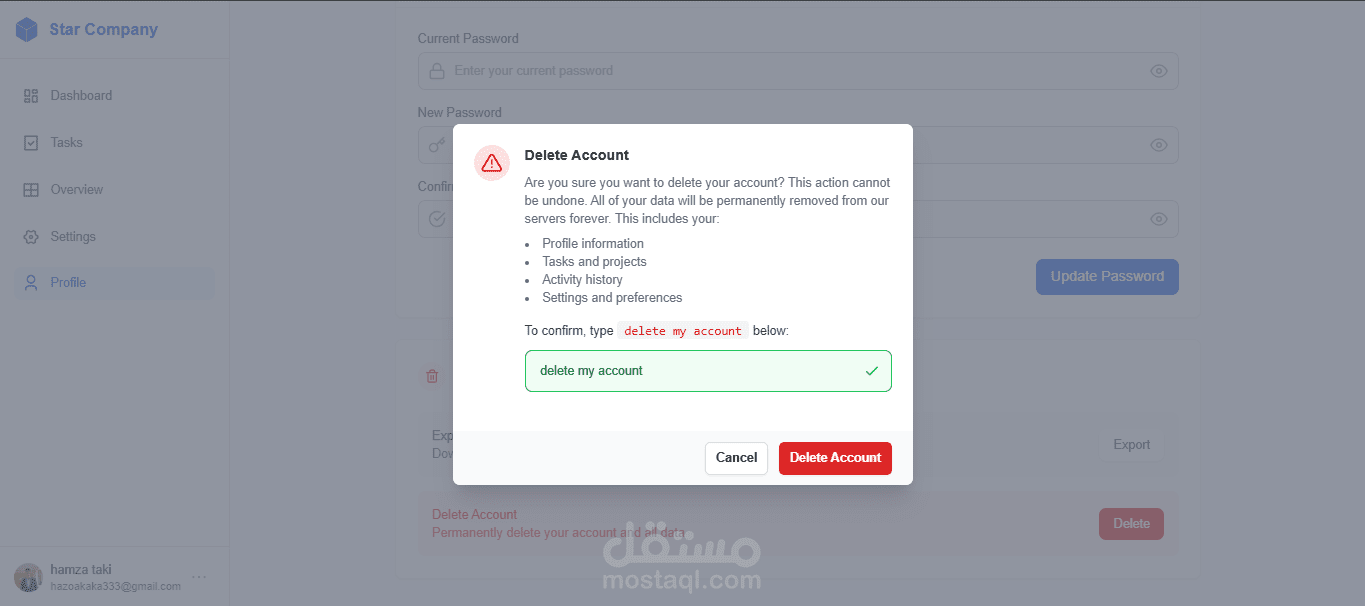Image resolution: width=1365 pixels, height=606 pixels.
Task: Click the Dashboard grid icon in sidebar
Action: [31, 96]
